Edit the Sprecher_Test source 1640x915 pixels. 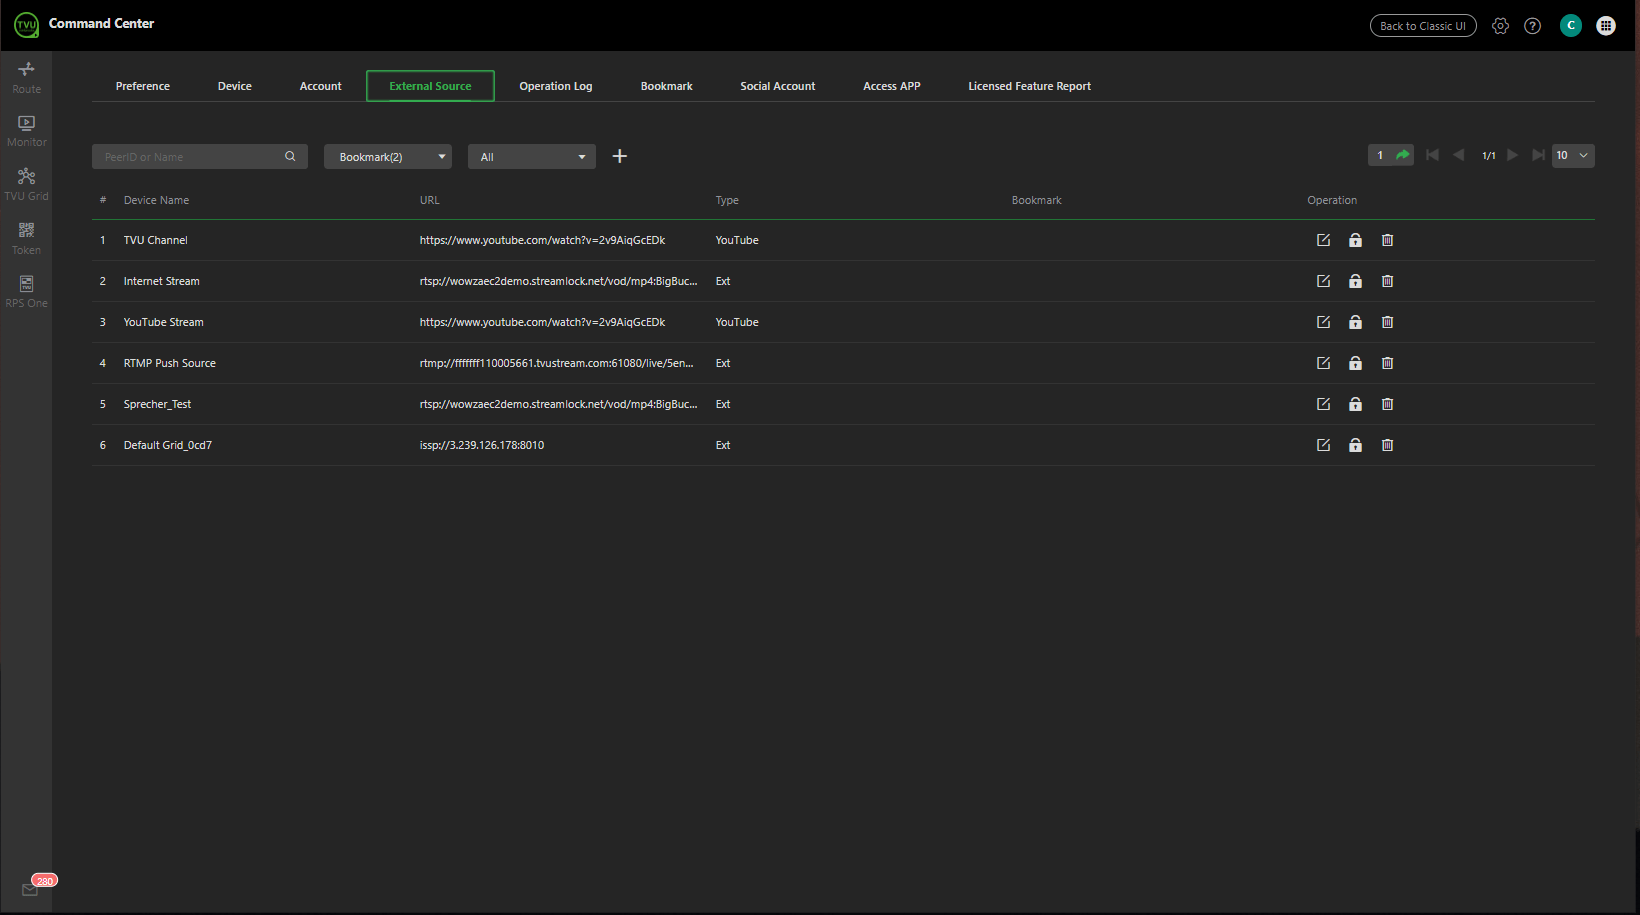(x=1323, y=404)
